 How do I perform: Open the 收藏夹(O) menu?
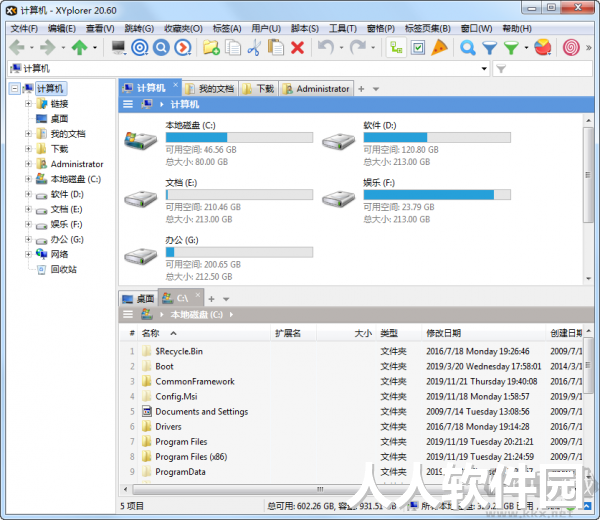click(183, 29)
